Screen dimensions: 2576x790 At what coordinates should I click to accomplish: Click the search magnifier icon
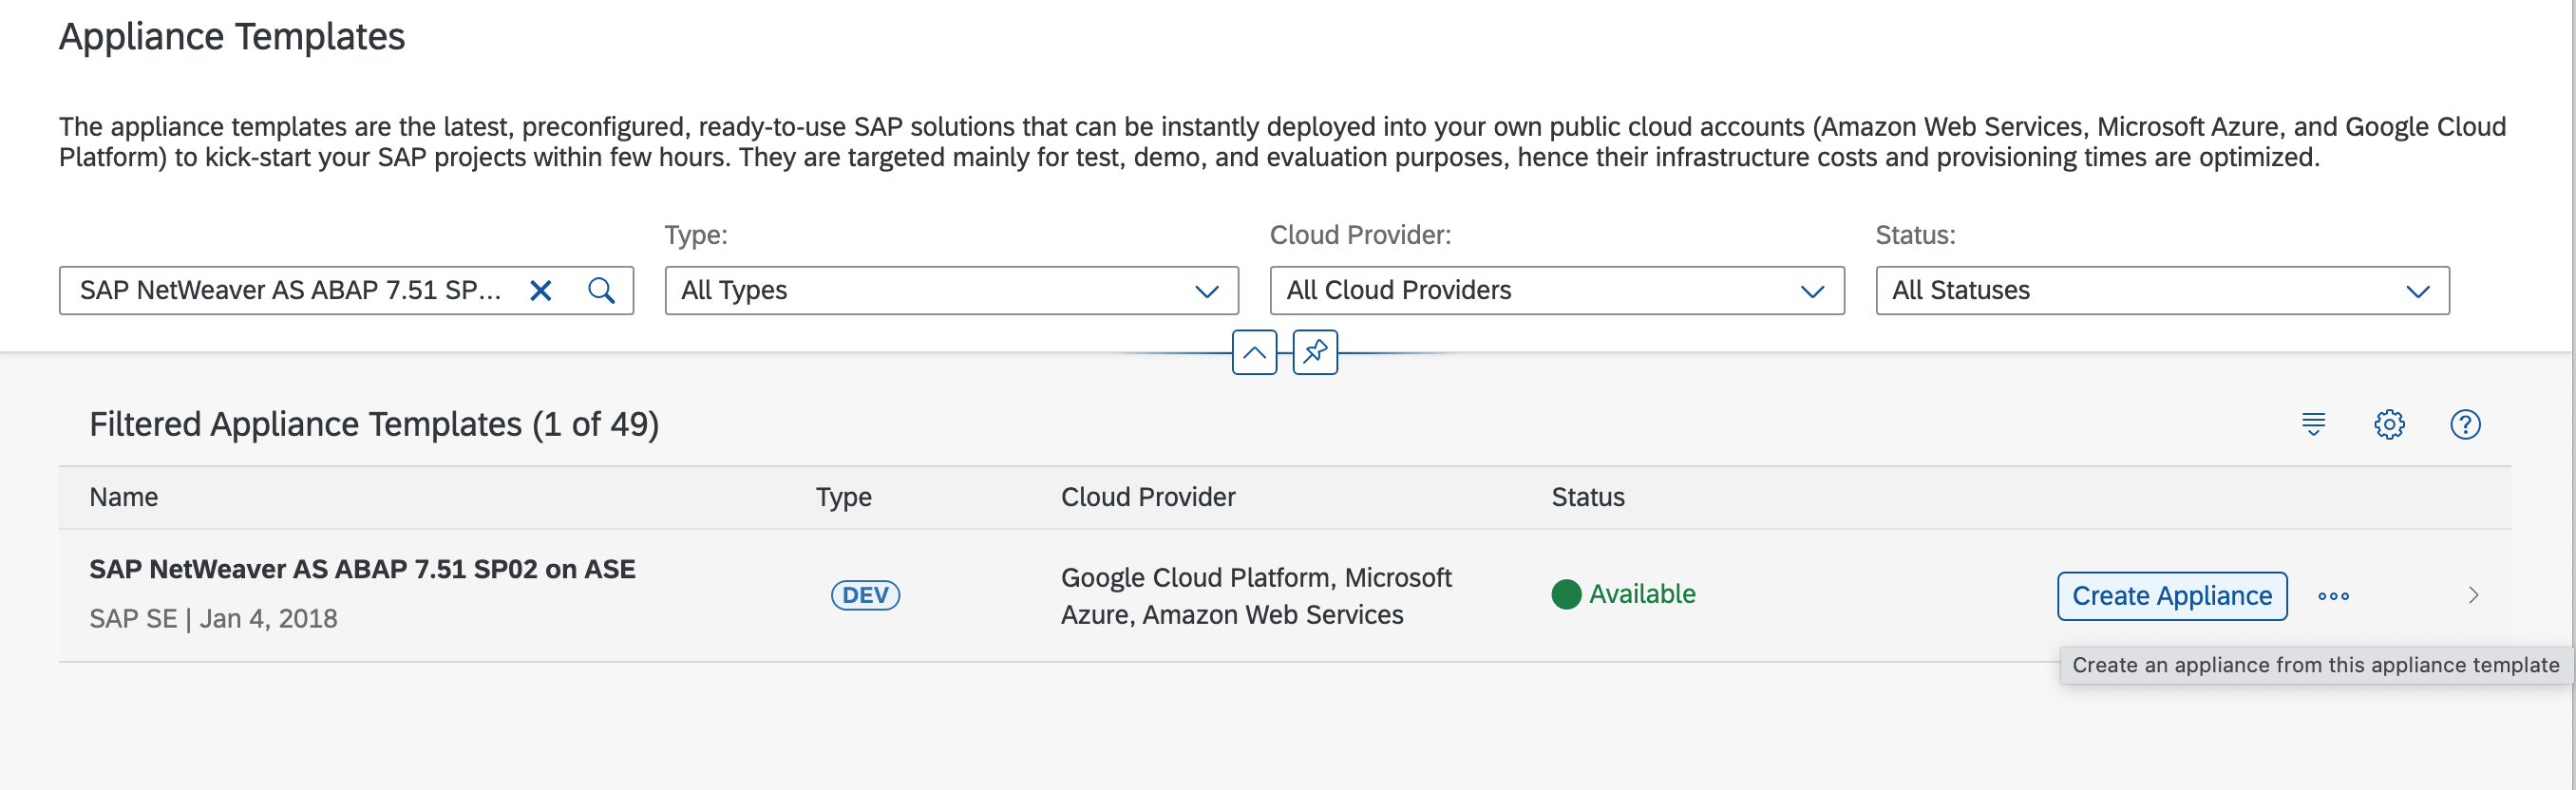pos(601,291)
